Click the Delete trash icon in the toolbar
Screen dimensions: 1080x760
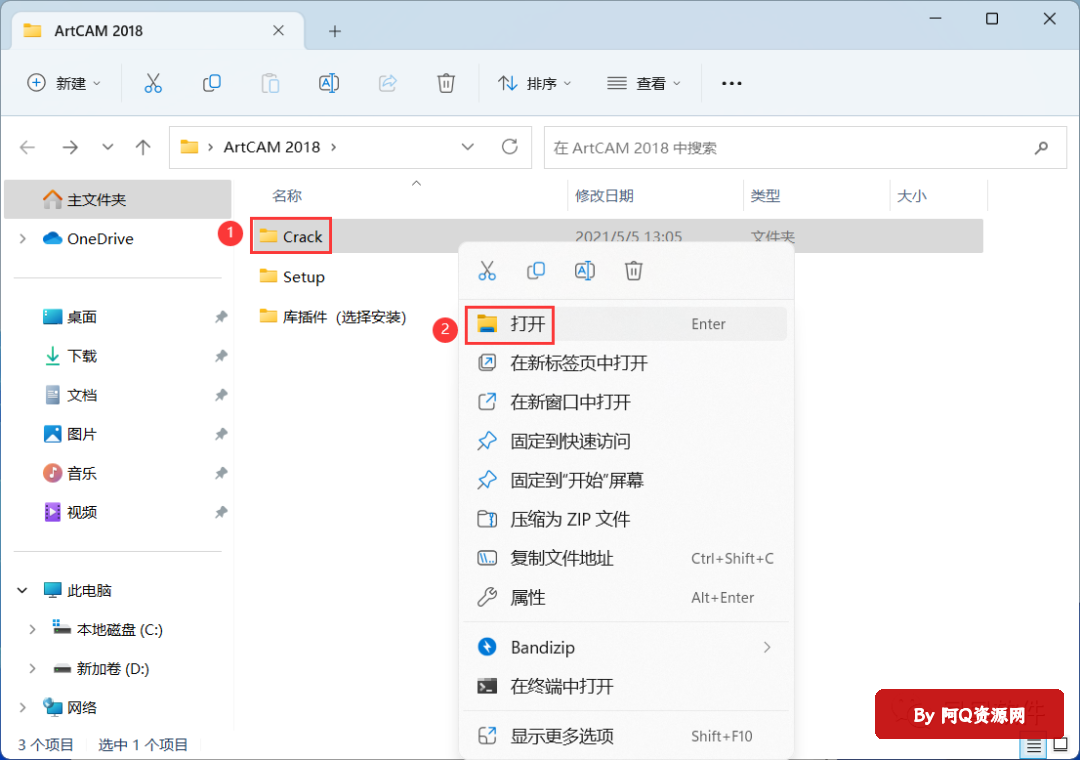[x=446, y=83]
